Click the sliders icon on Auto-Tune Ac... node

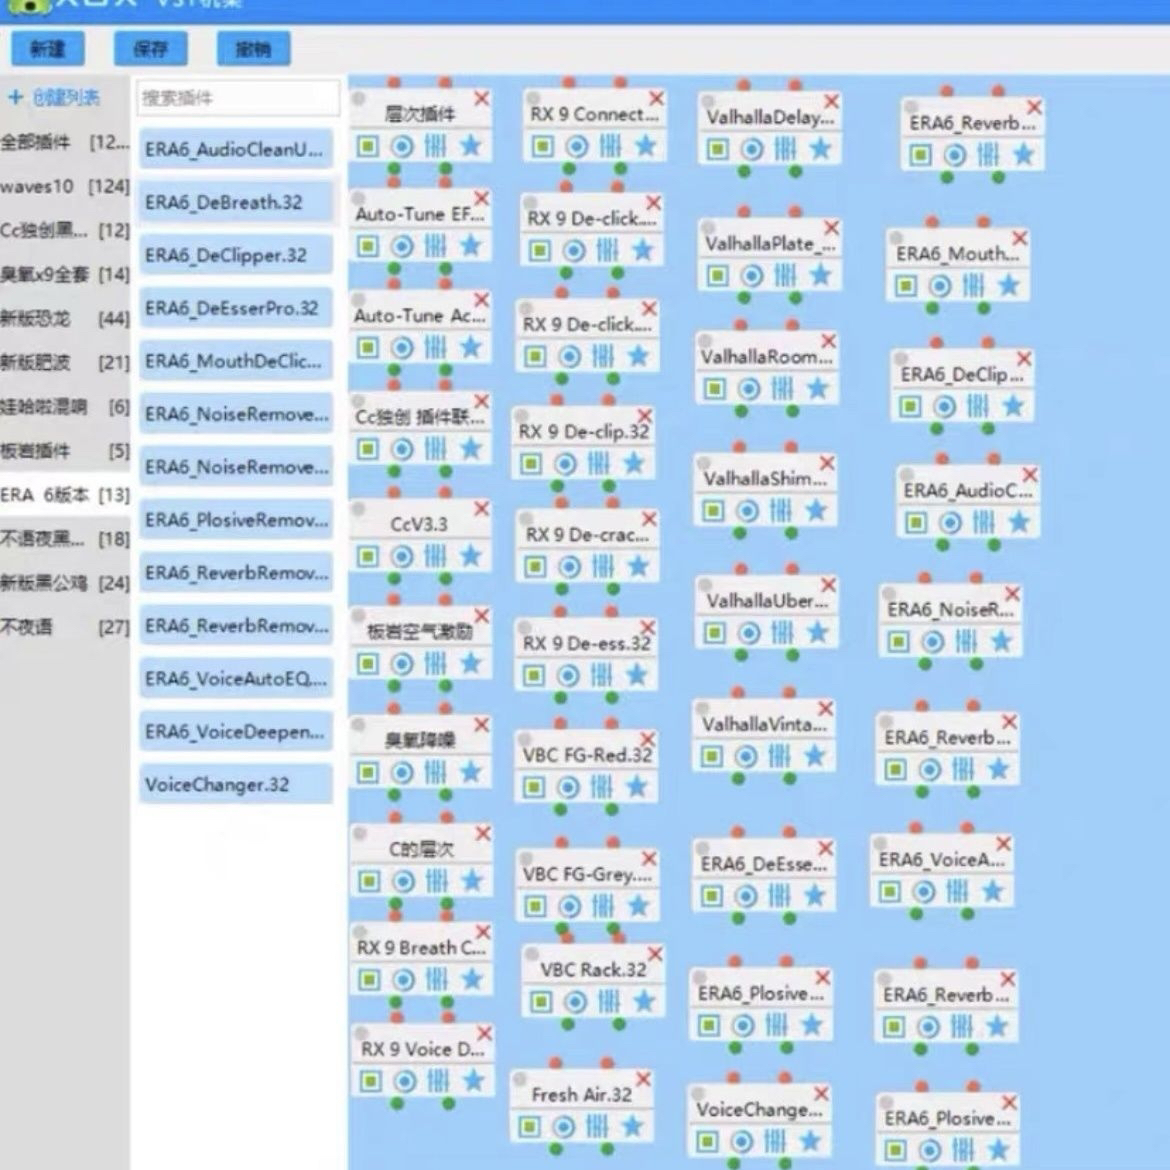(435, 347)
